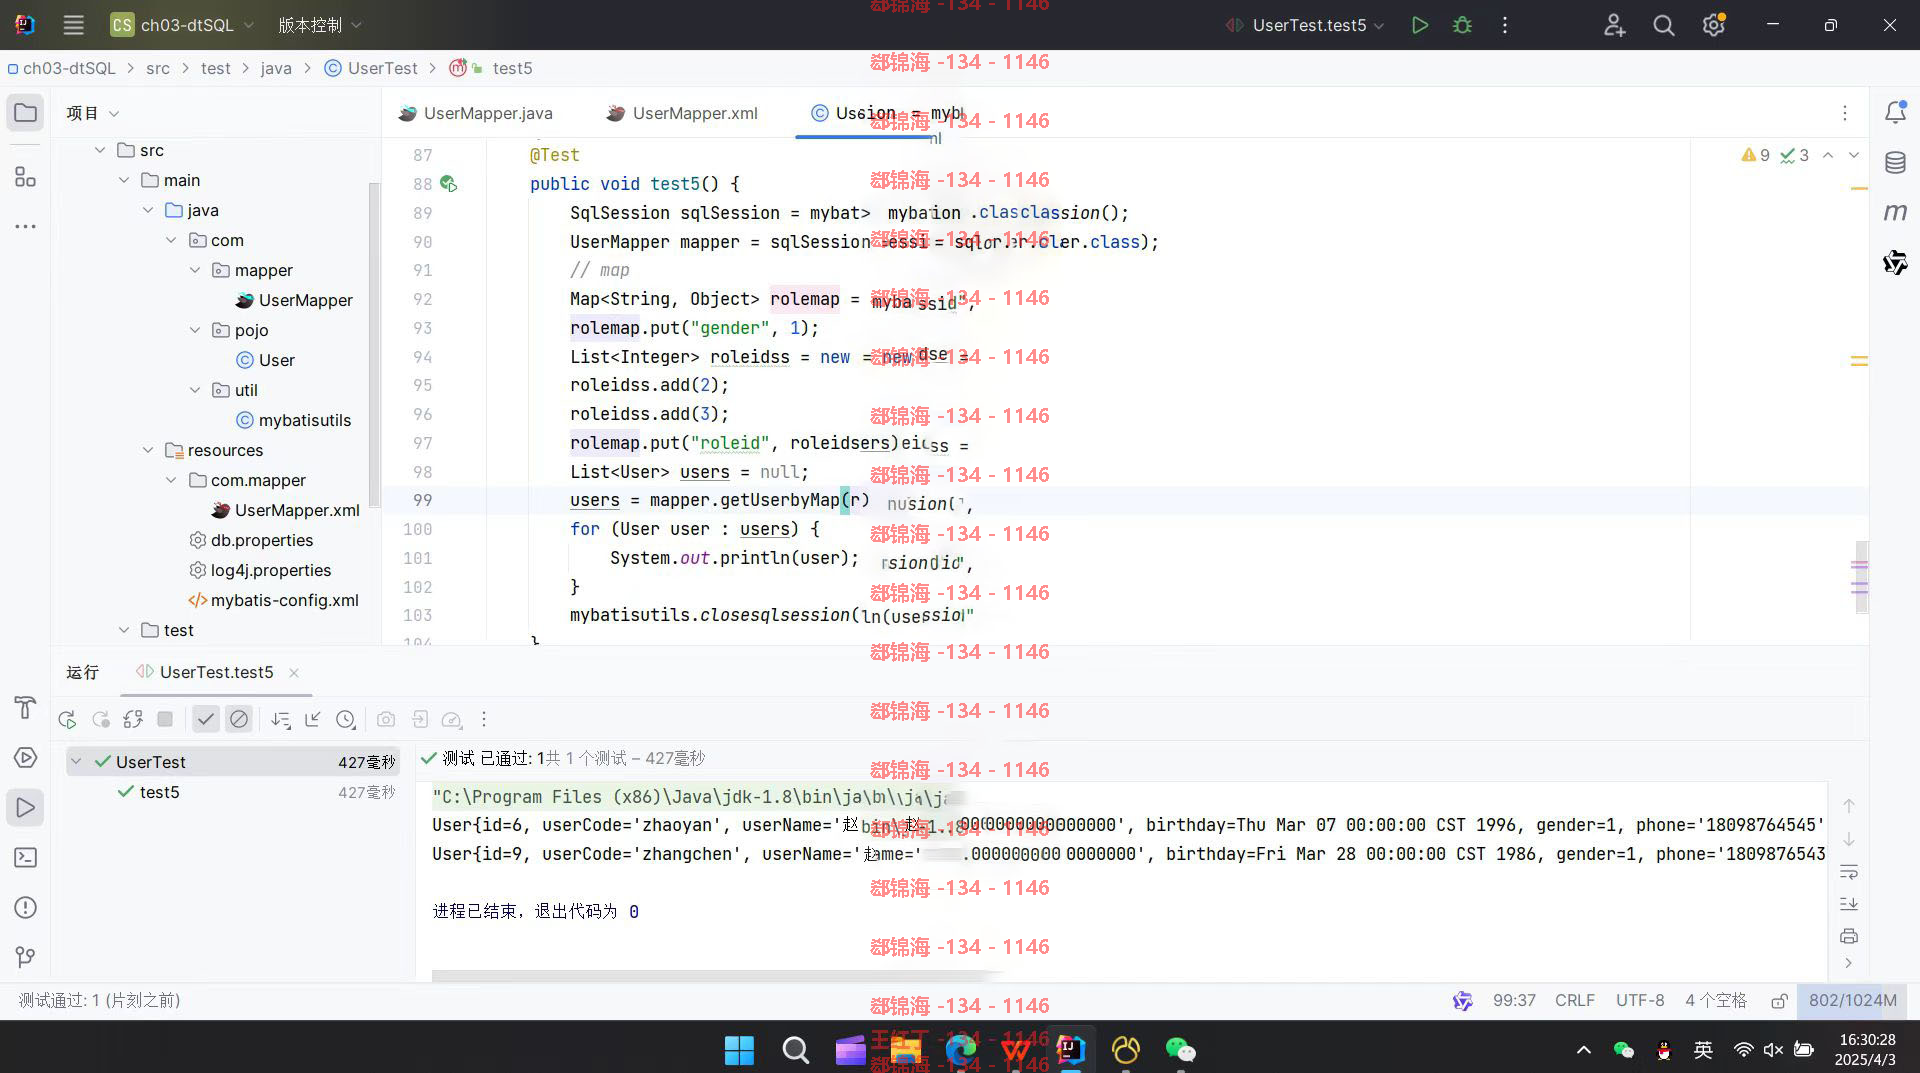The height and width of the screenshot is (1073, 1920).
Task: Rerun the test in the run toolbar
Action: point(67,719)
